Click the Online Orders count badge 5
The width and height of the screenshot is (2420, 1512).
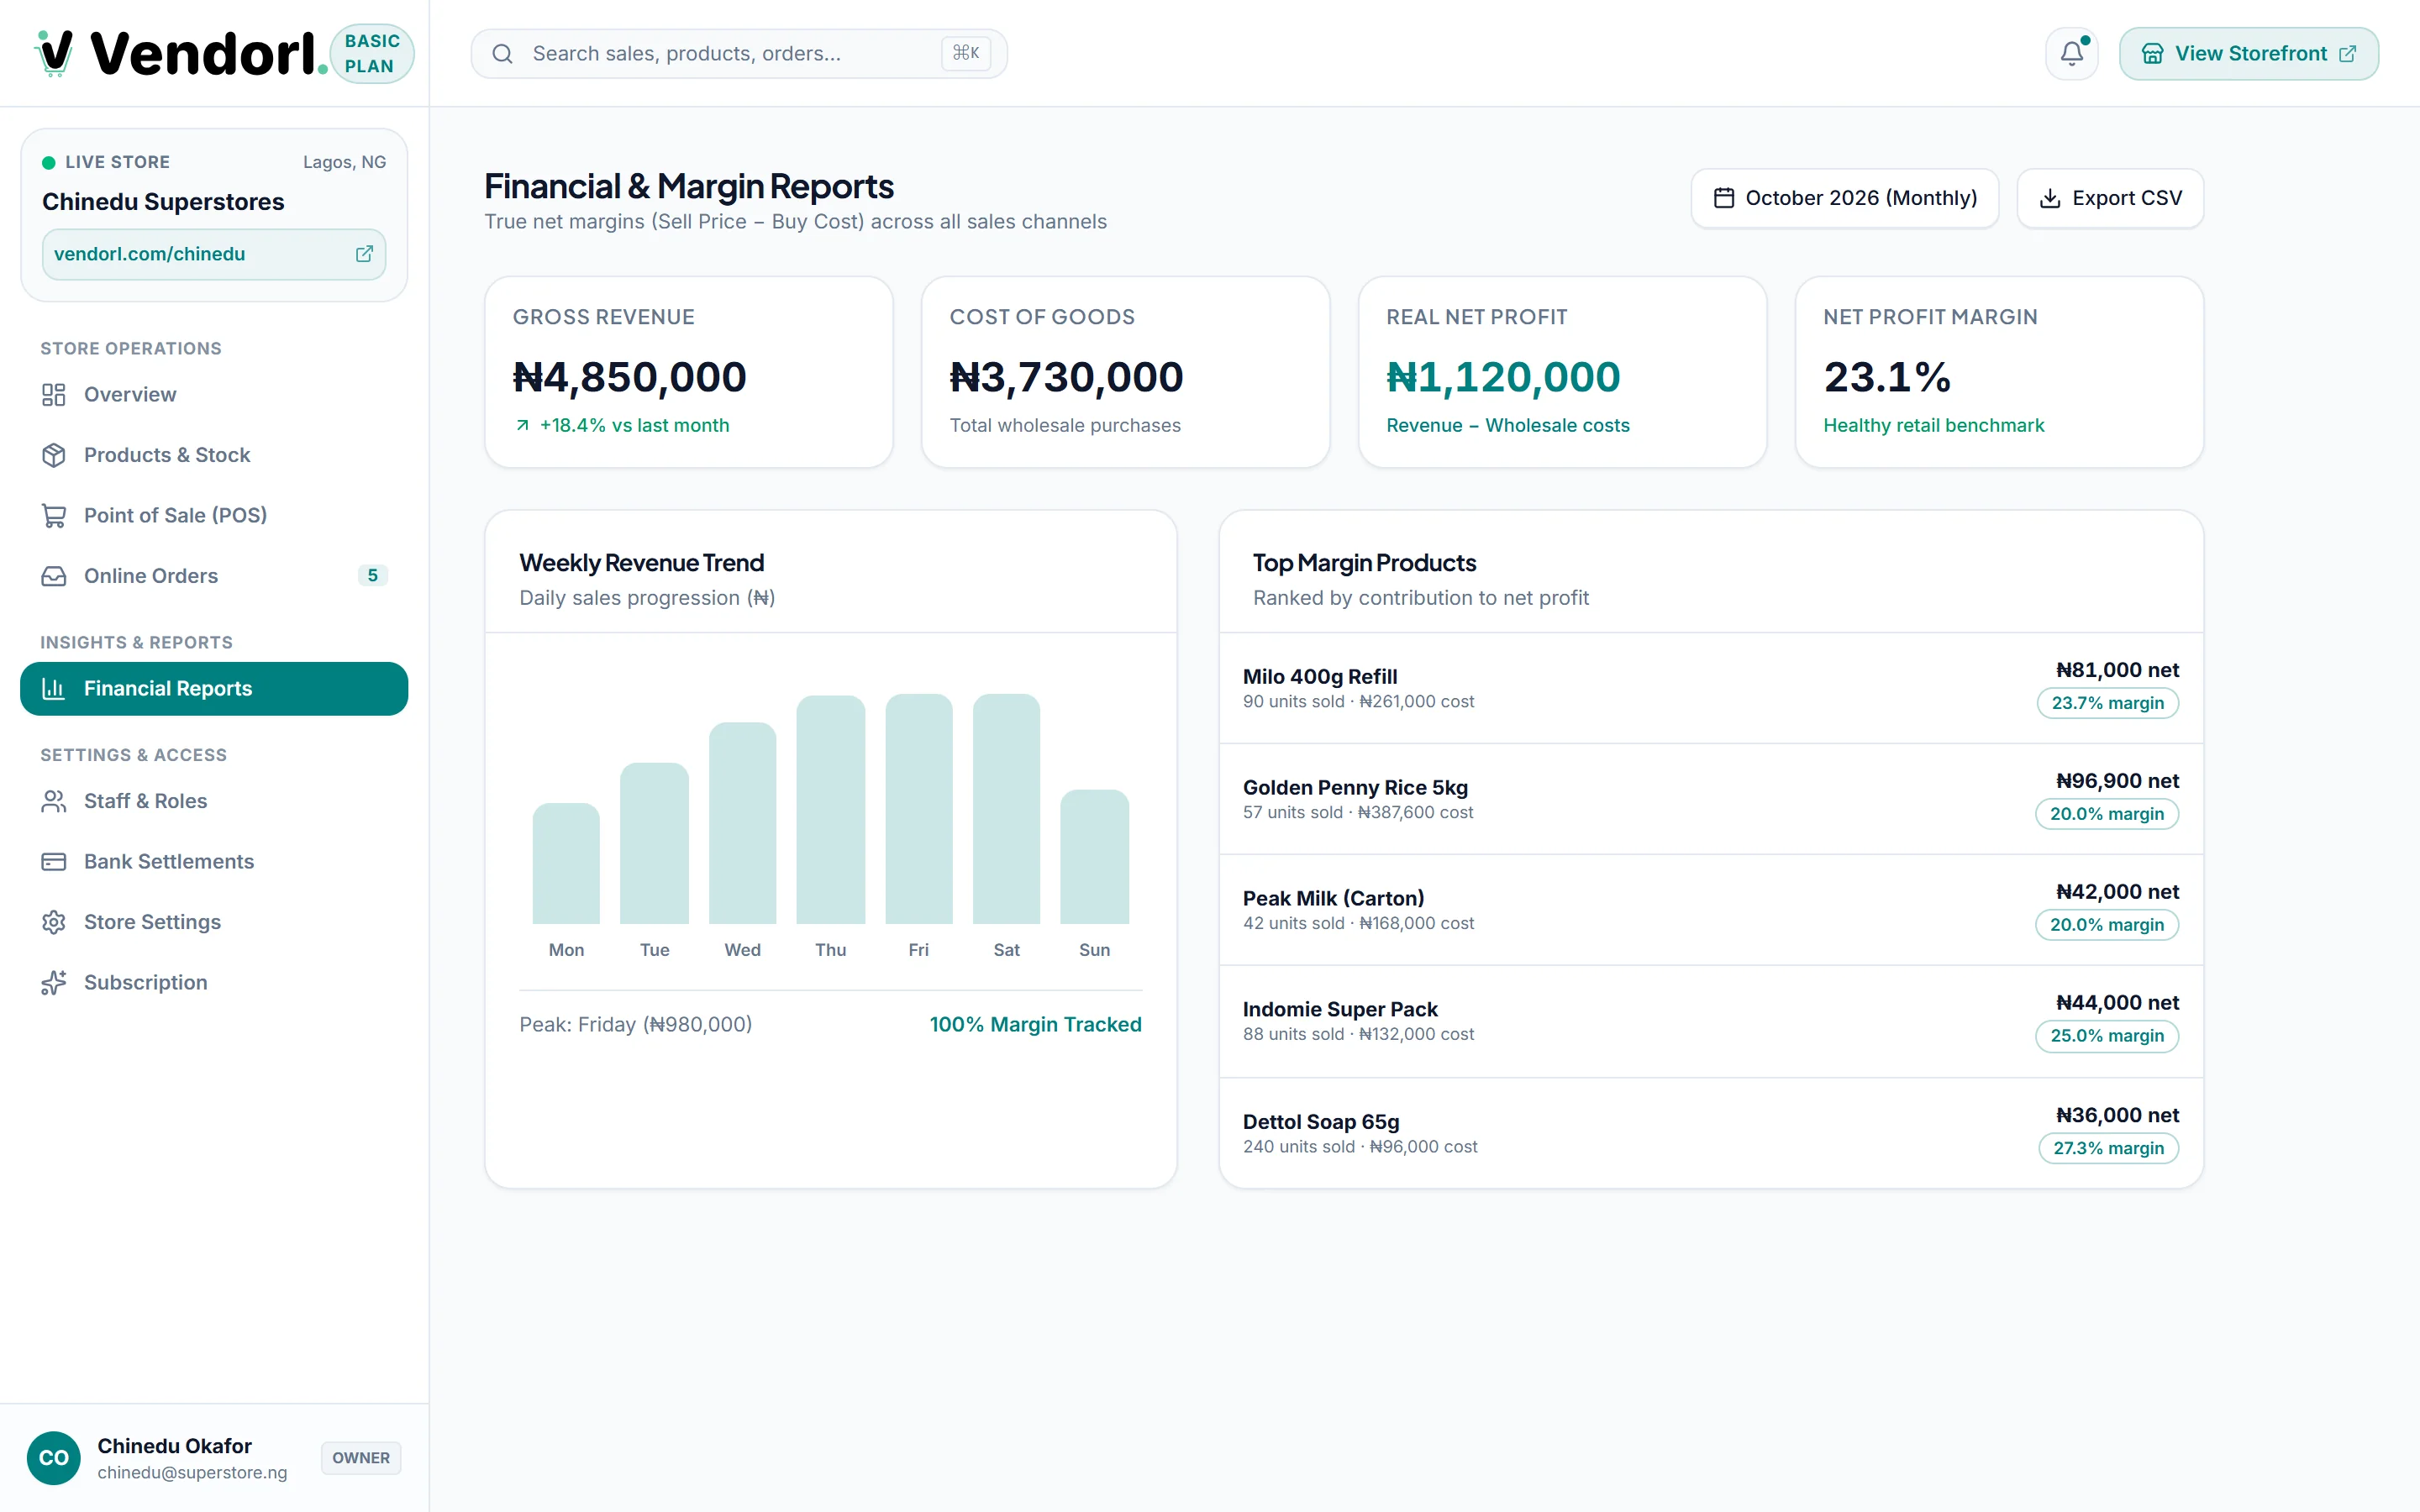[373, 576]
